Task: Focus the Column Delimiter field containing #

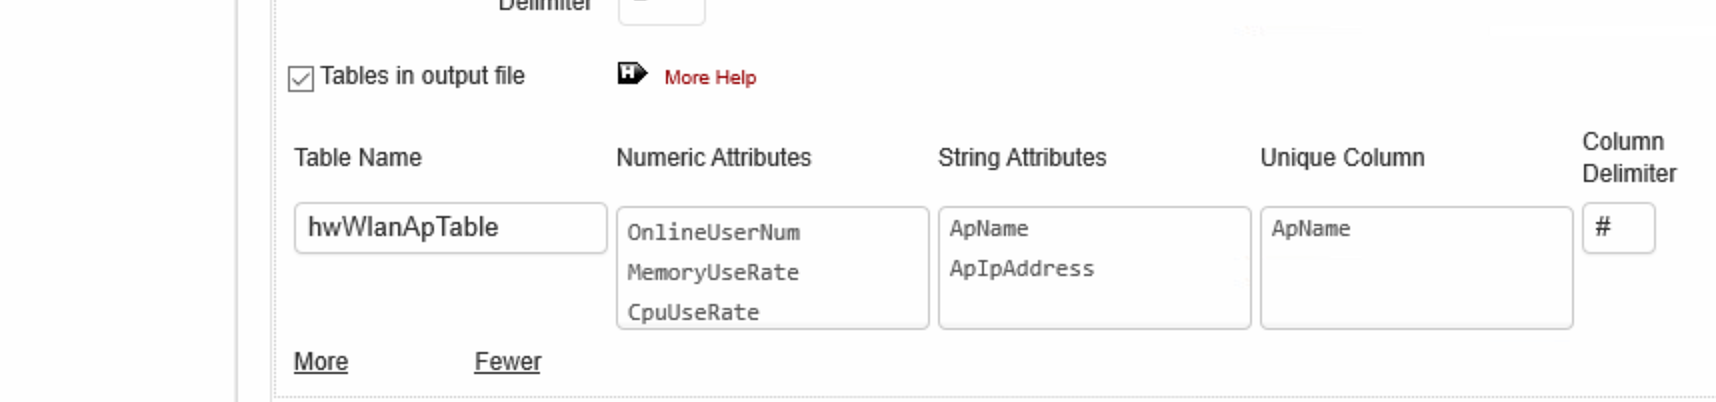Action: pyautogui.click(x=1618, y=228)
